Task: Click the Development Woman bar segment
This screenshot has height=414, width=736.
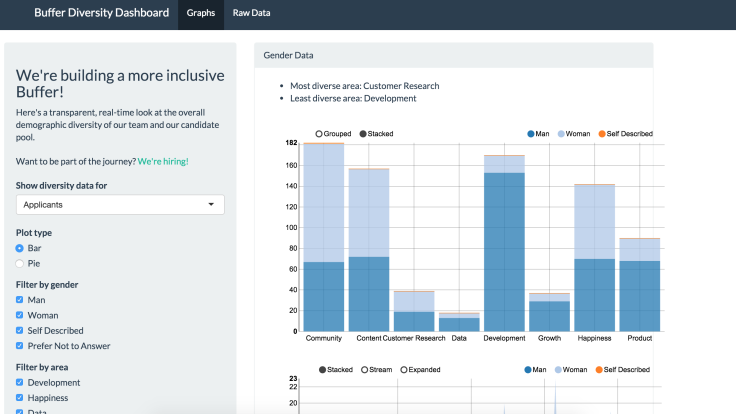Action: click(505, 164)
